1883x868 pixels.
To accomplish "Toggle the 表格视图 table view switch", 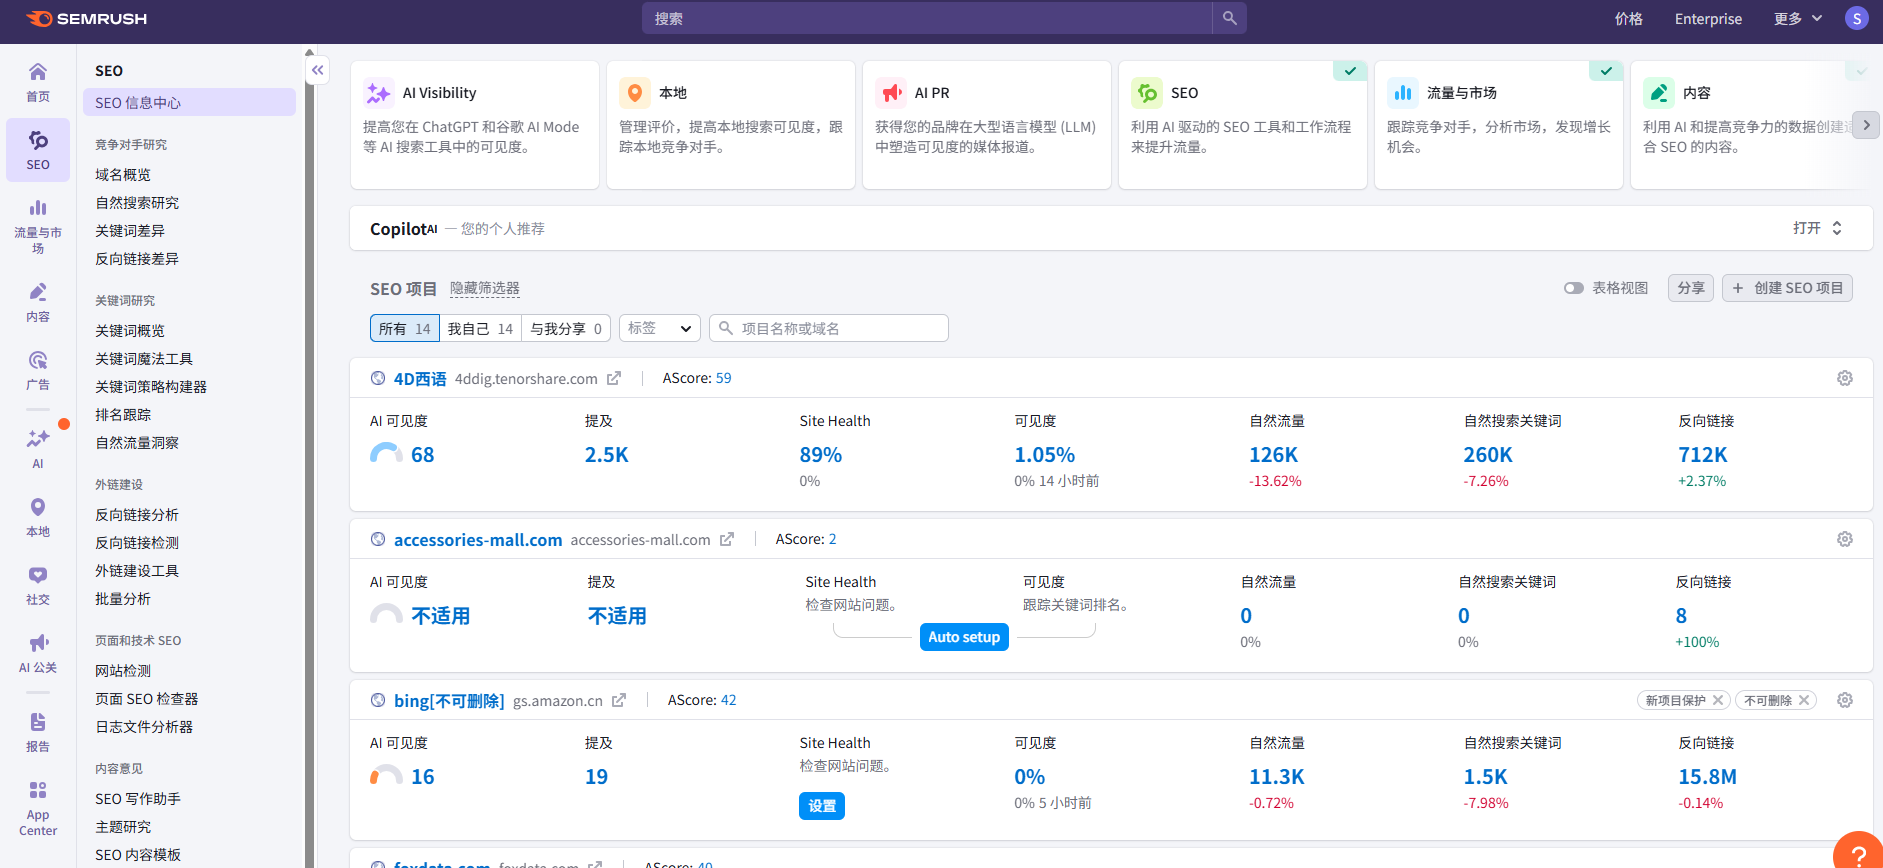I will [1574, 288].
